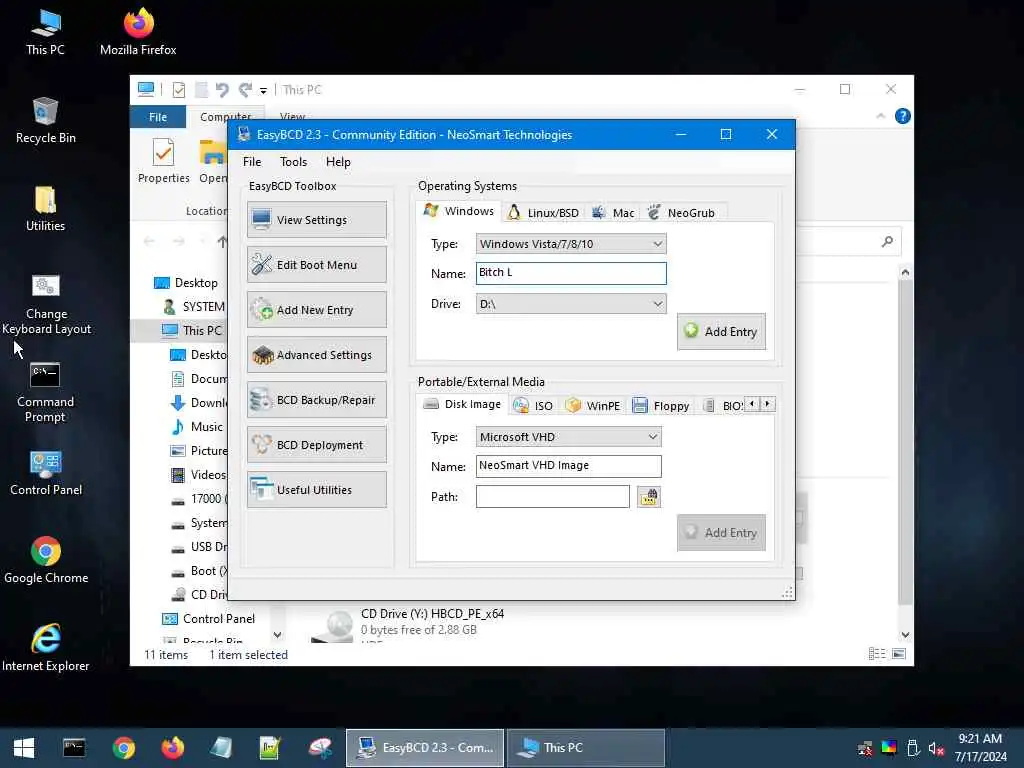The width and height of the screenshot is (1024, 768).
Task: Open CD Drive (Y:) HBCD_PE_x64
Action: tap(409, 624)
